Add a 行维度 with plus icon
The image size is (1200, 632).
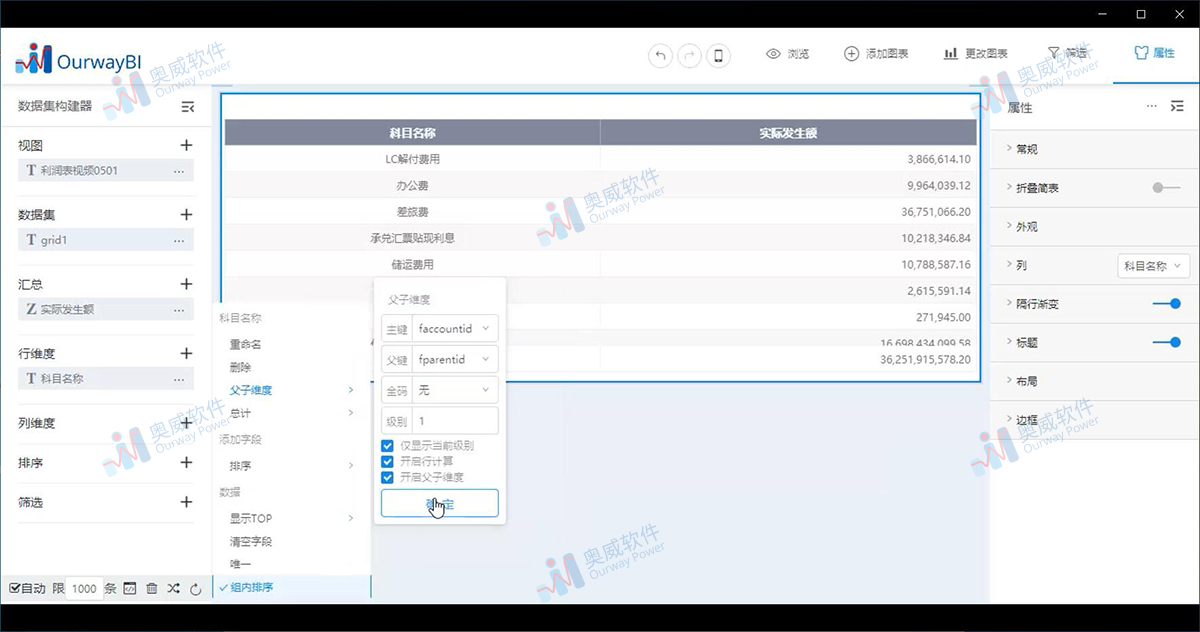point(186,353)
